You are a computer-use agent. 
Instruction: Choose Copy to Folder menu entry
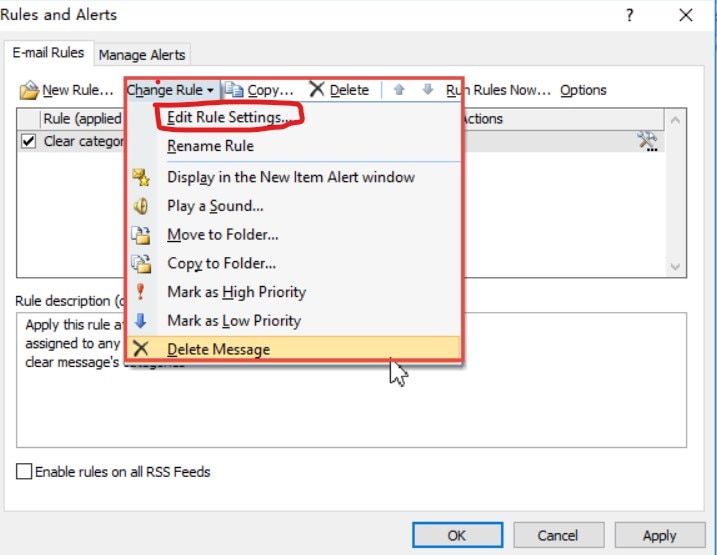click(222, 264)
